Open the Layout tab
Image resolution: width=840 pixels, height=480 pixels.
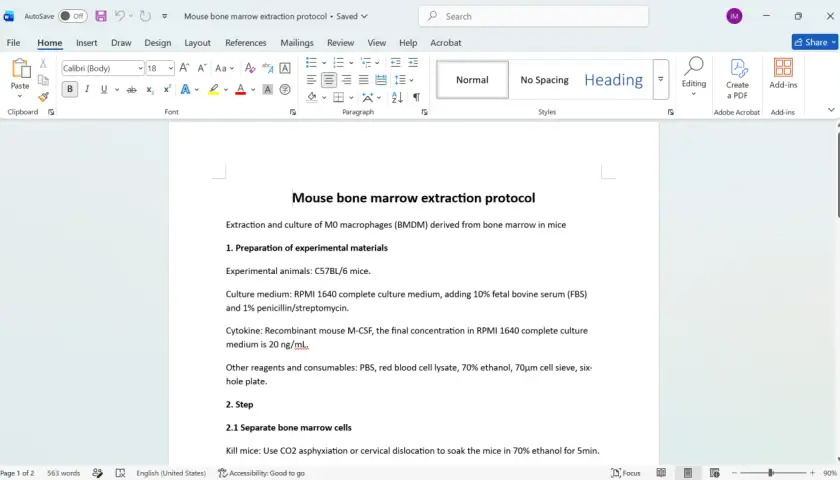pos(197,43)
